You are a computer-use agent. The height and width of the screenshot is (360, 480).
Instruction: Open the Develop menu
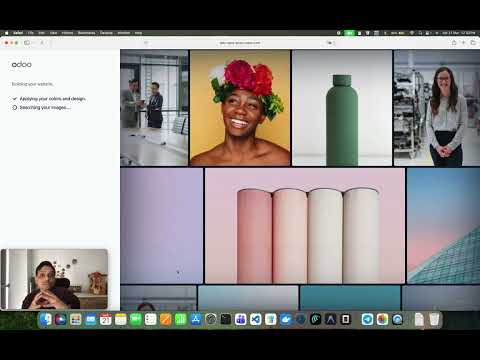(106, 33)
